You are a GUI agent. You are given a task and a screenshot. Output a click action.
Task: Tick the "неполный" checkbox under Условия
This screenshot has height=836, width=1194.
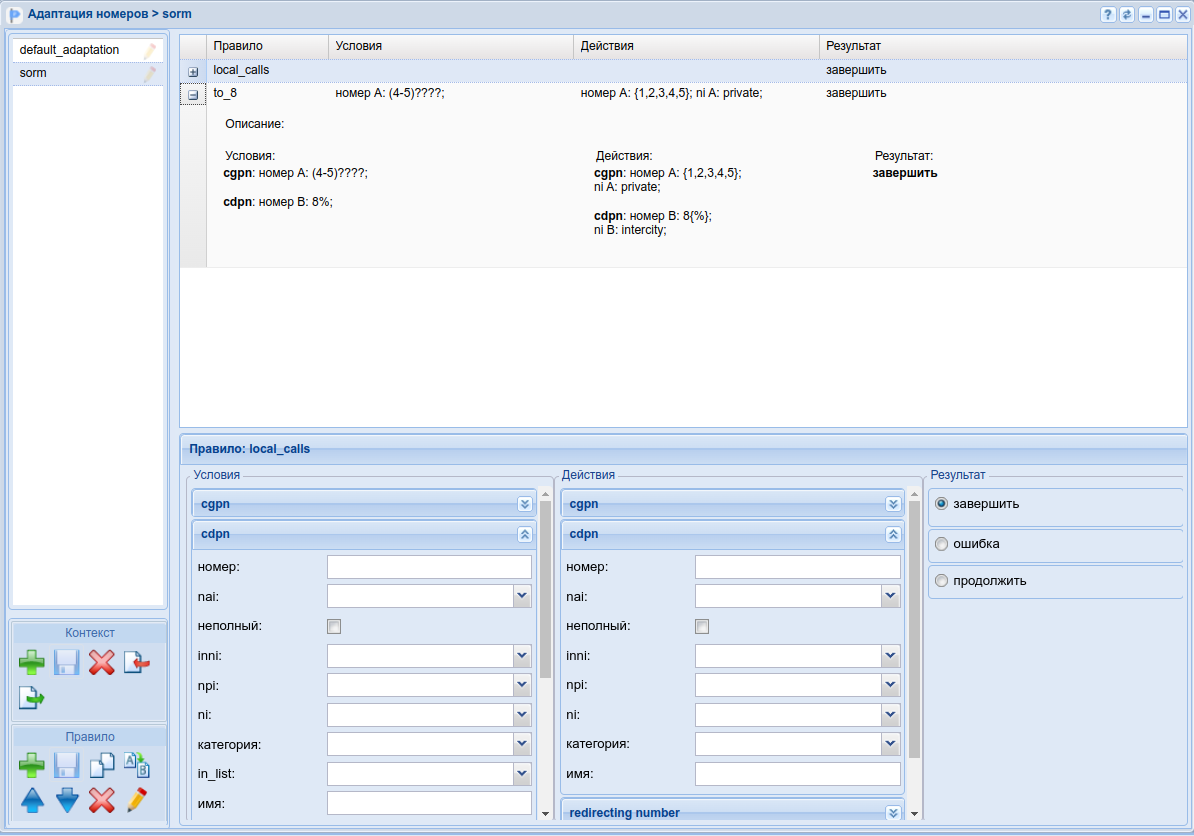(x=334, y=626)
